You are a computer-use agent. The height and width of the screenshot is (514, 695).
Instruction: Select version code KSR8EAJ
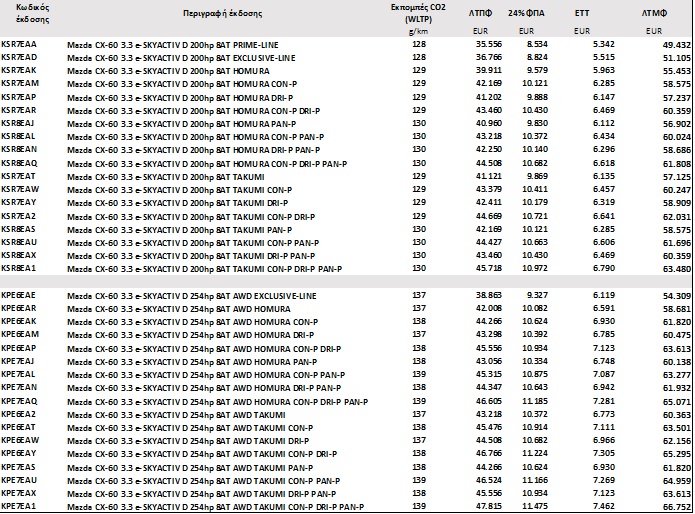click(x=18, y=123)
